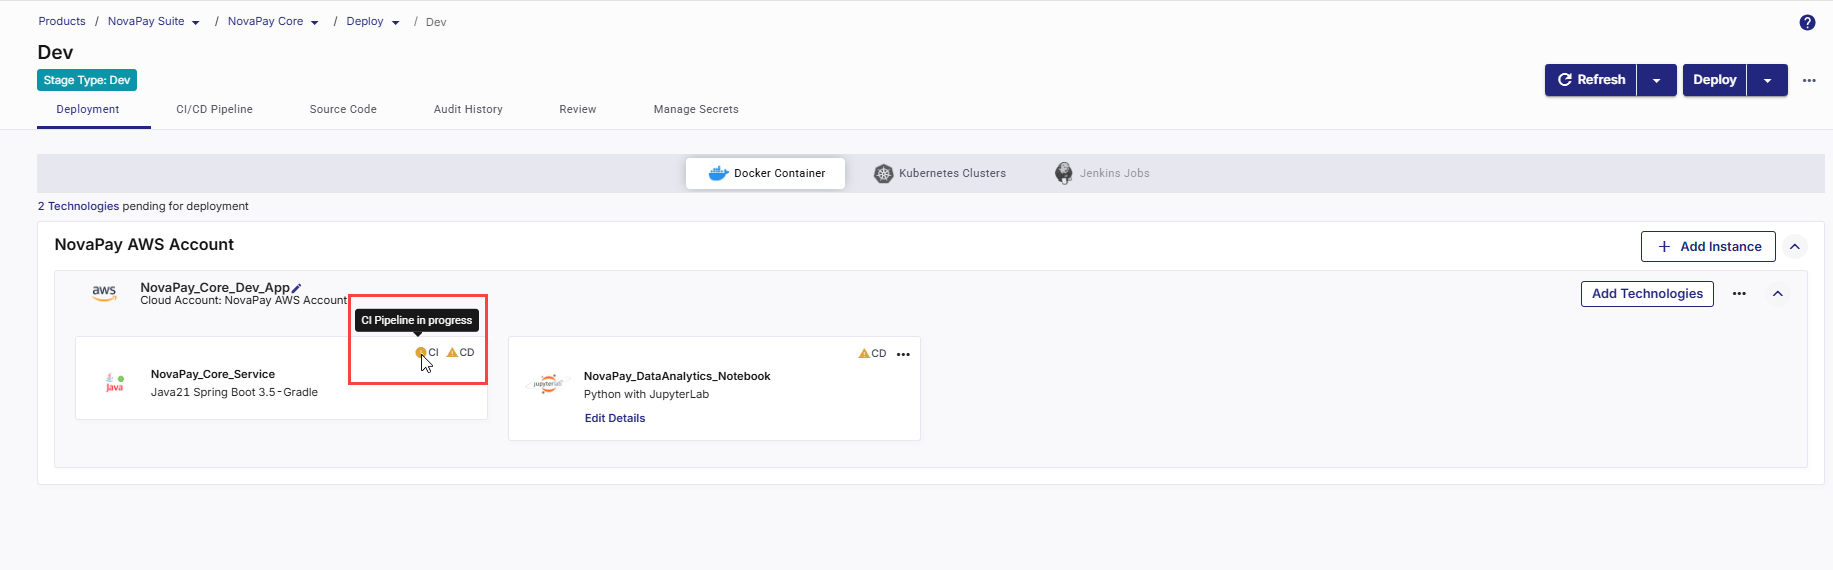Go to Products breadcrumb link
This screenshot has width=1833, height=570.
62,21
